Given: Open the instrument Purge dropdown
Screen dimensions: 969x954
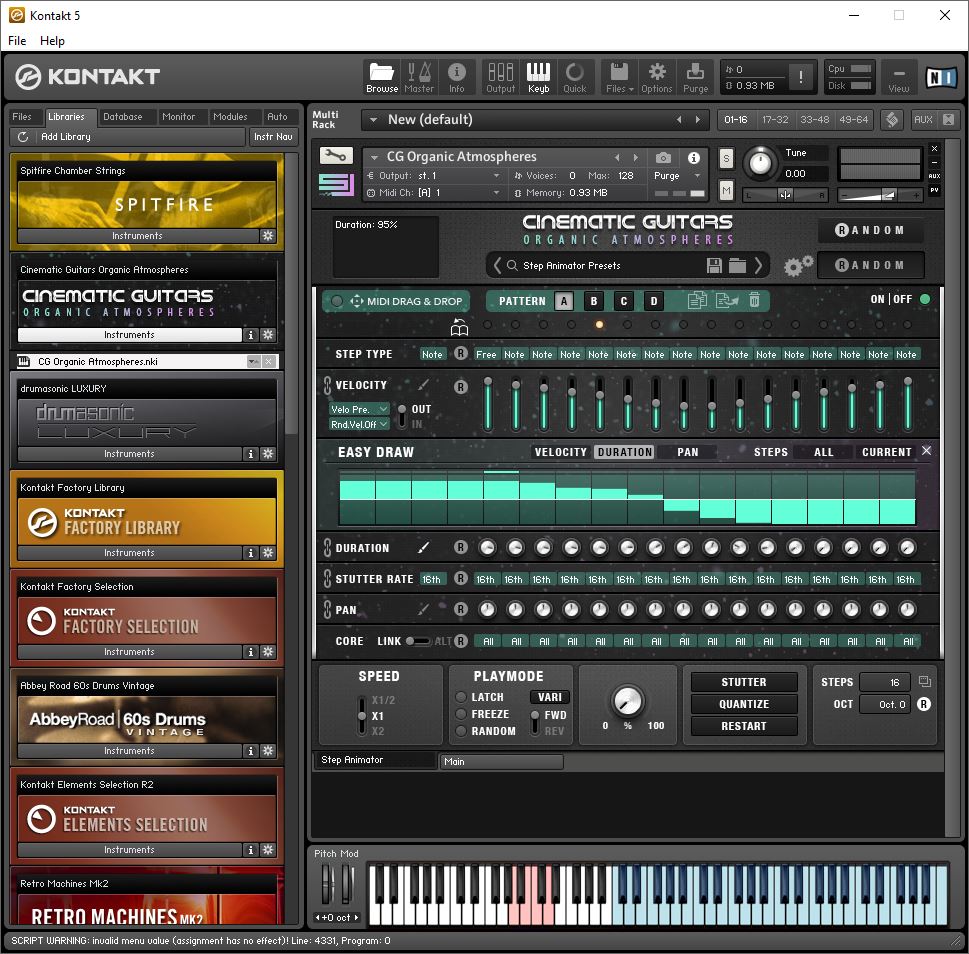Looking at the screenshot, I should (677, 175).
